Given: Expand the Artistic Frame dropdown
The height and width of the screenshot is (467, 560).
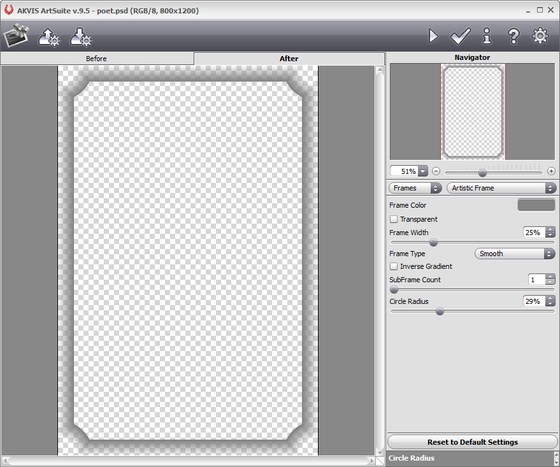Looking at the screenshot, I should click(501, 188).
